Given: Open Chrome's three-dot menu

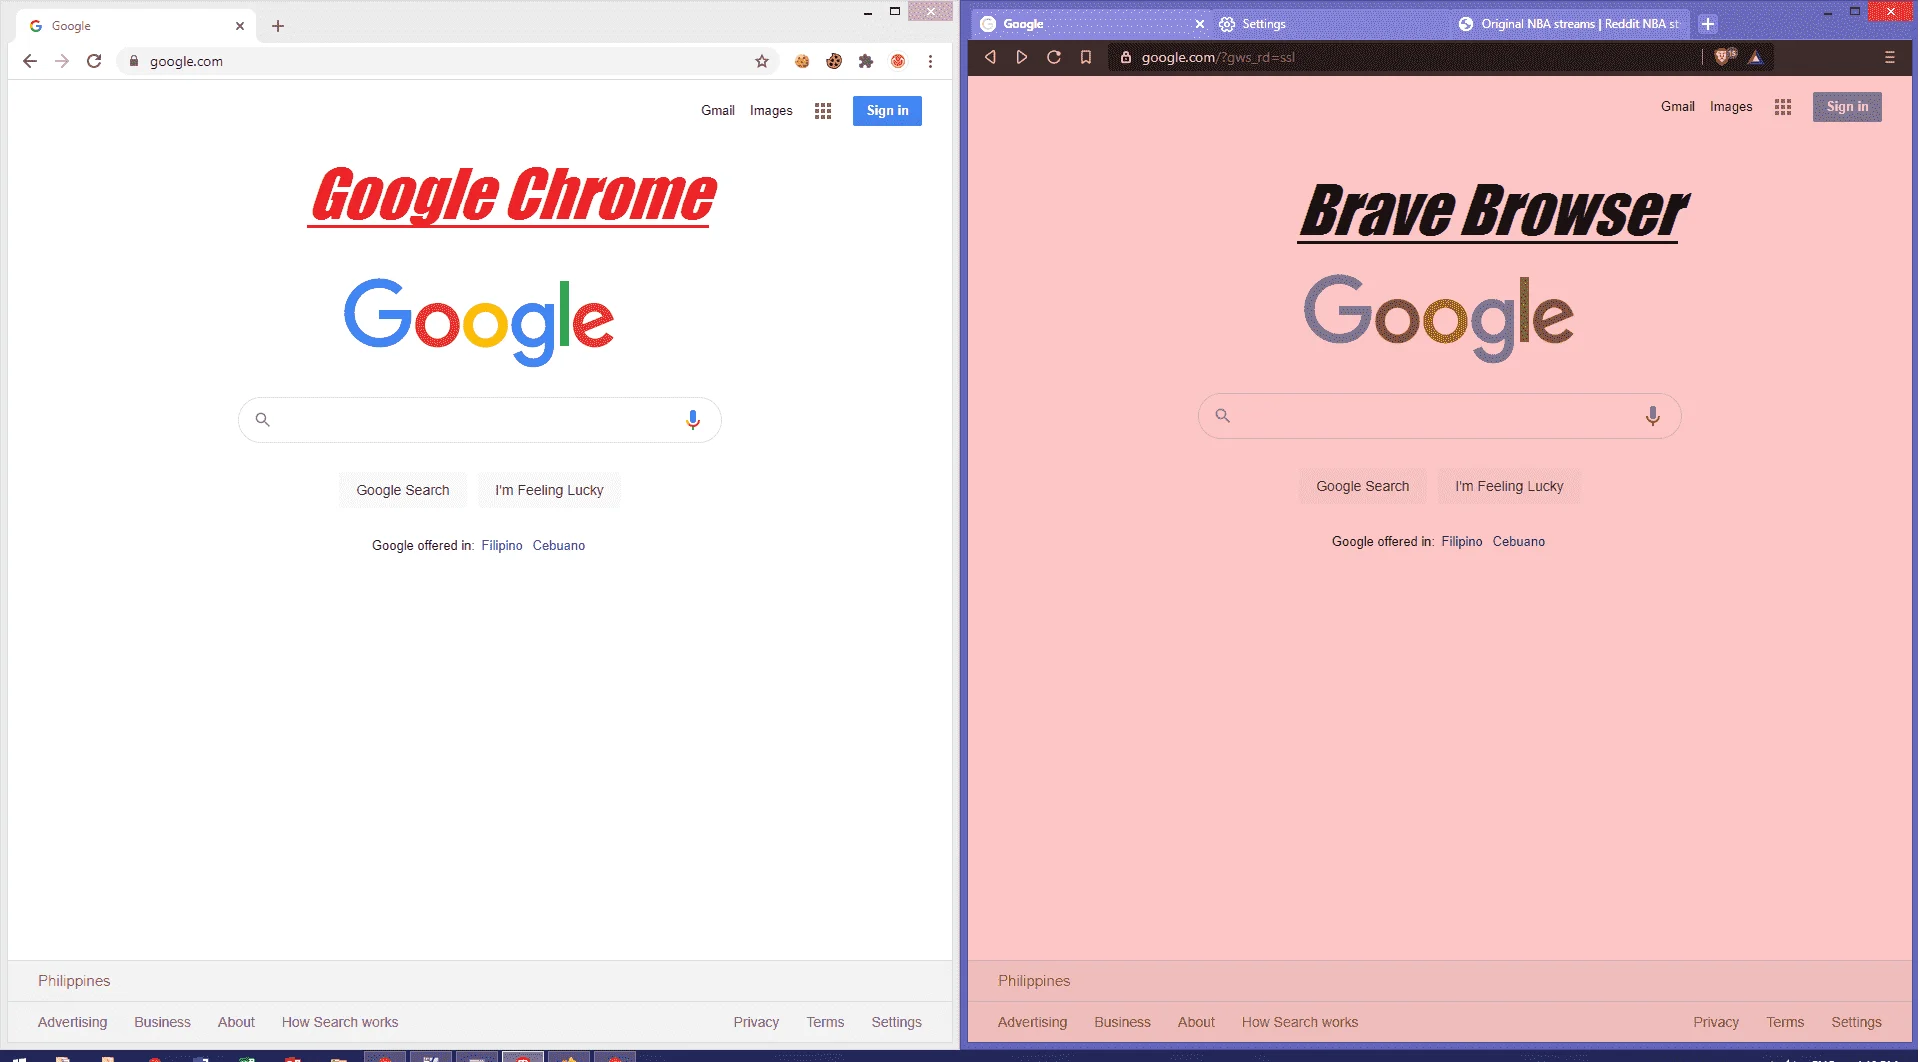Looking at the screenshot, I should pyautogui.click(x=930, y=61).
